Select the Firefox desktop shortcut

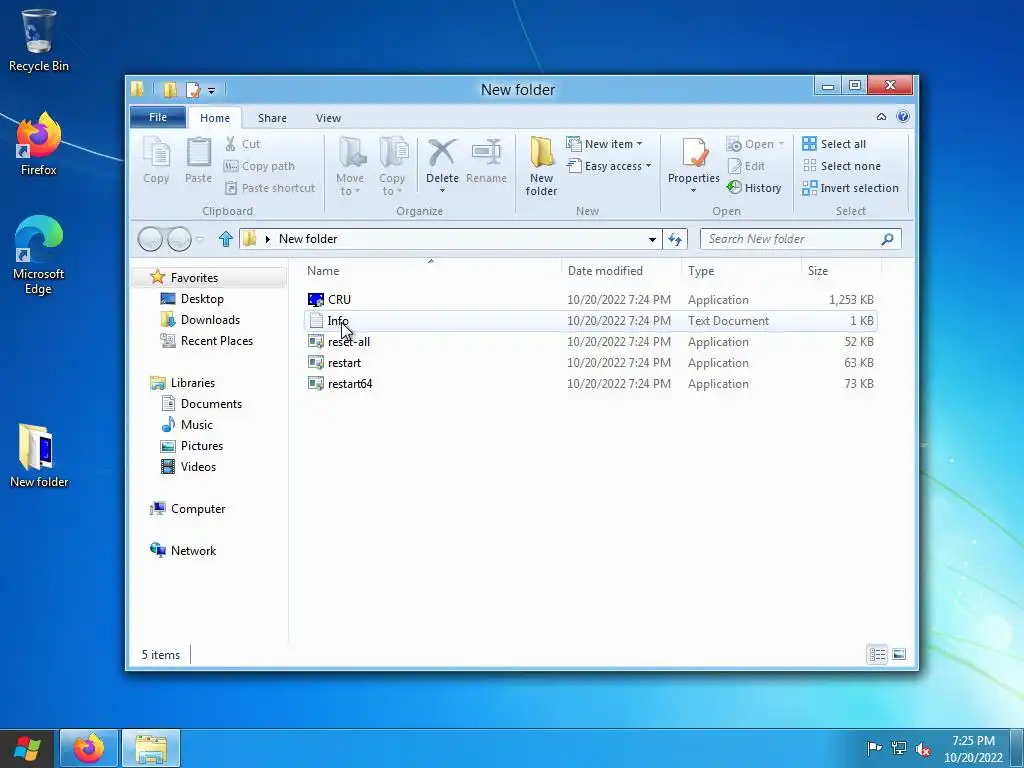pyautogui.click(x=39, y=144)
